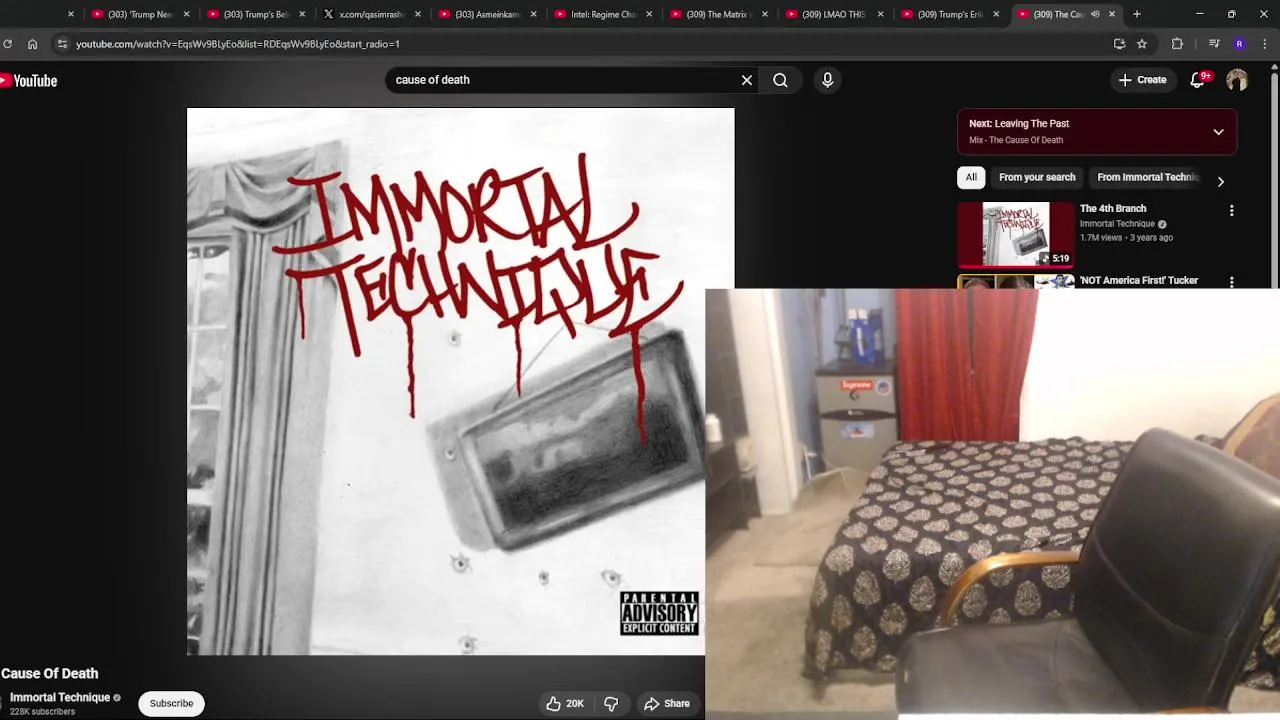Install app icon in address bar
Screen dimensions: 1280x720
[x=1119, y=44]
